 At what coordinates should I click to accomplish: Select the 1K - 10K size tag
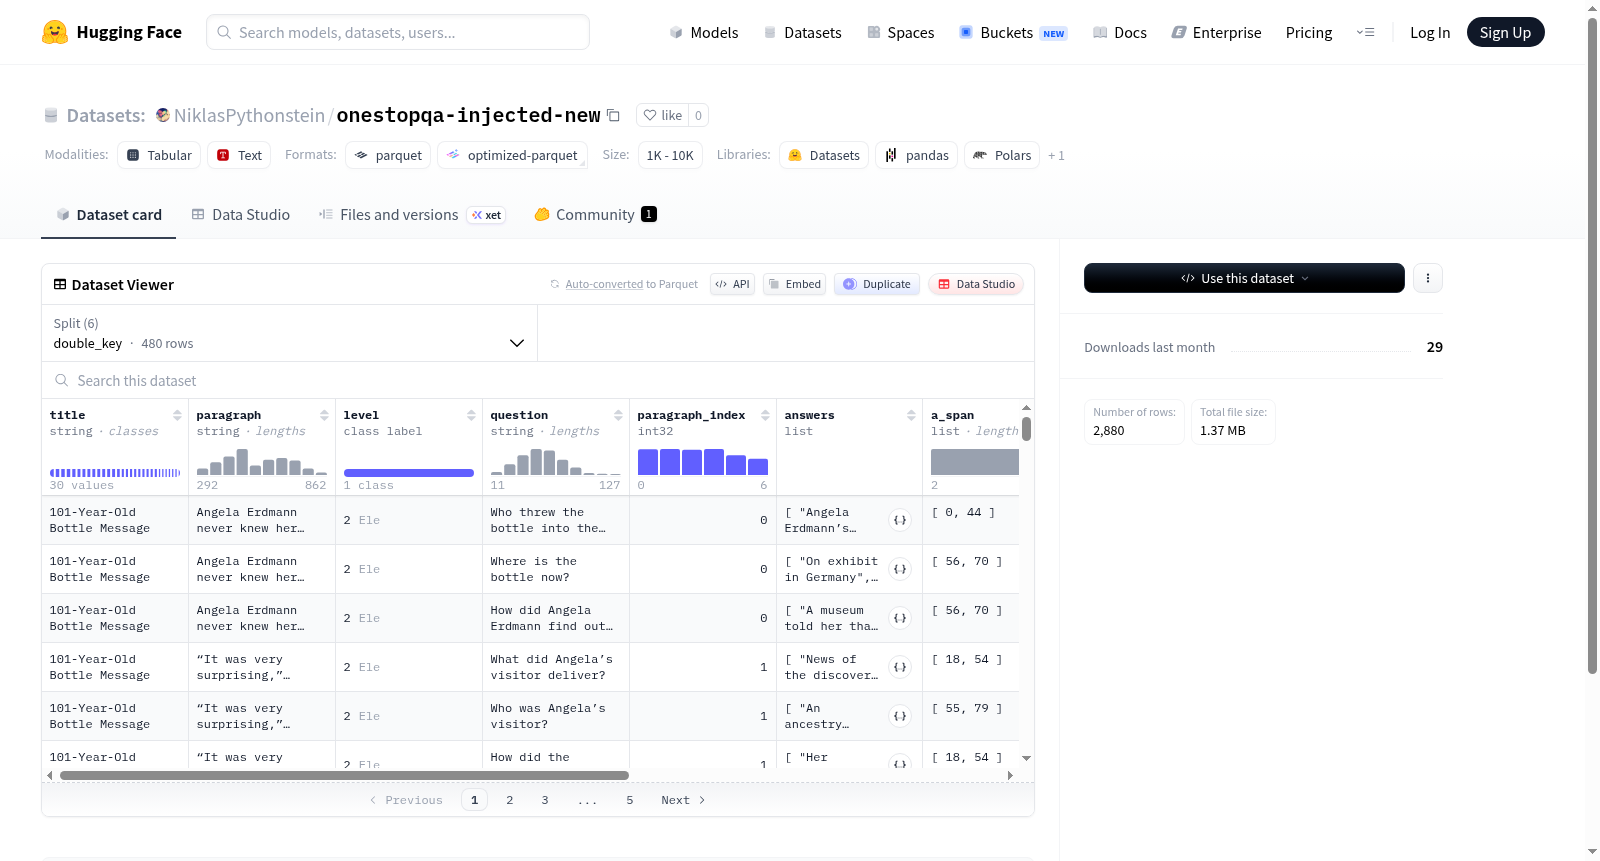[x=670, y=155]
